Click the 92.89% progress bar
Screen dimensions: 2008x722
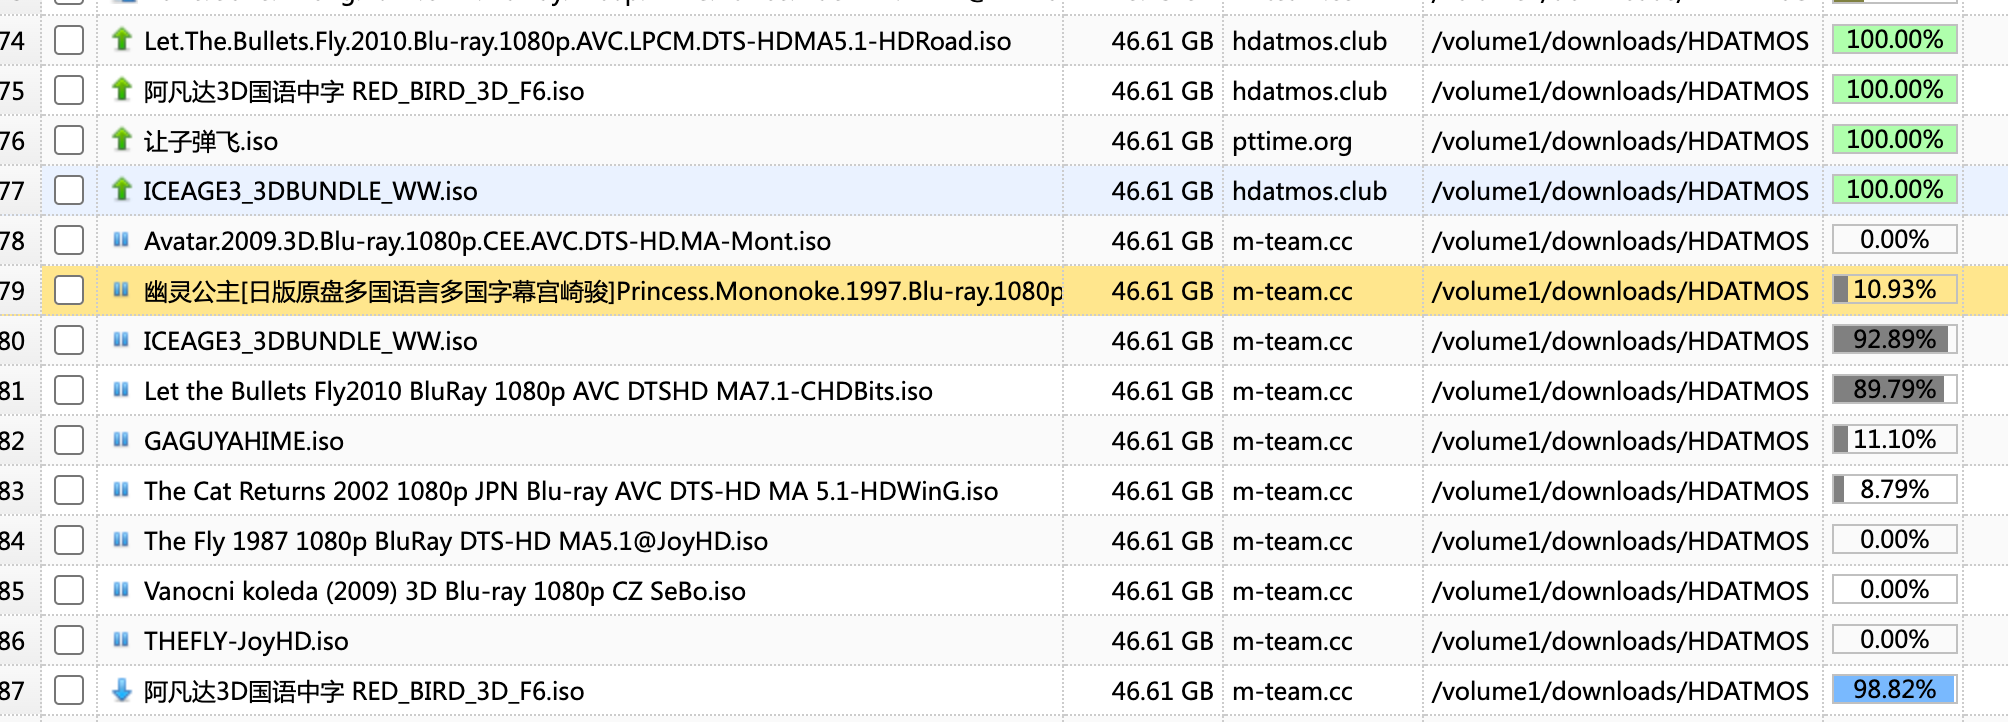coord(1894,340)
